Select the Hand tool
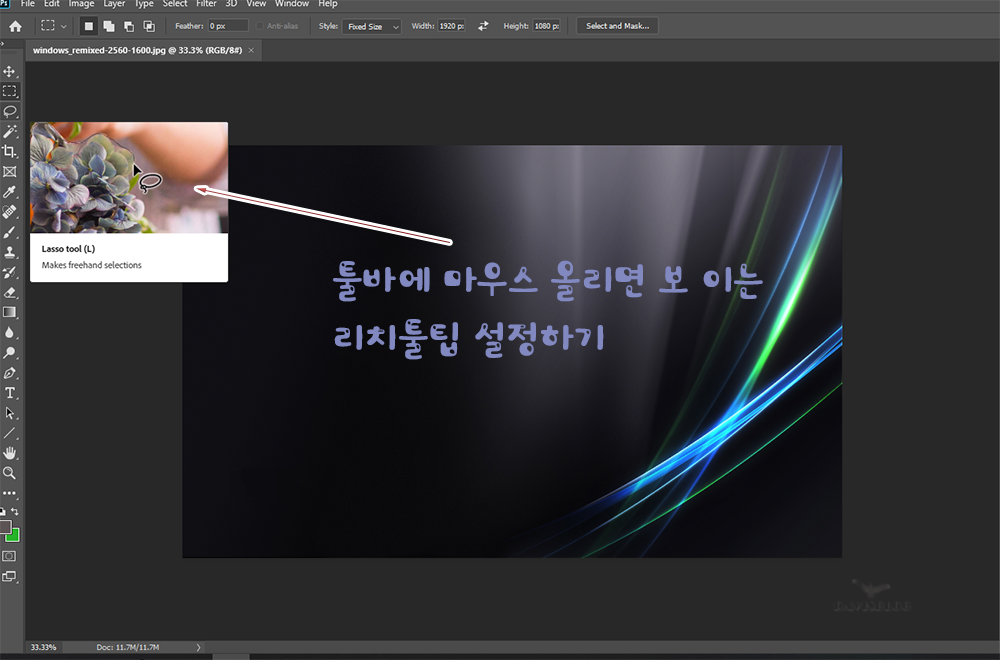 [10, 453]
